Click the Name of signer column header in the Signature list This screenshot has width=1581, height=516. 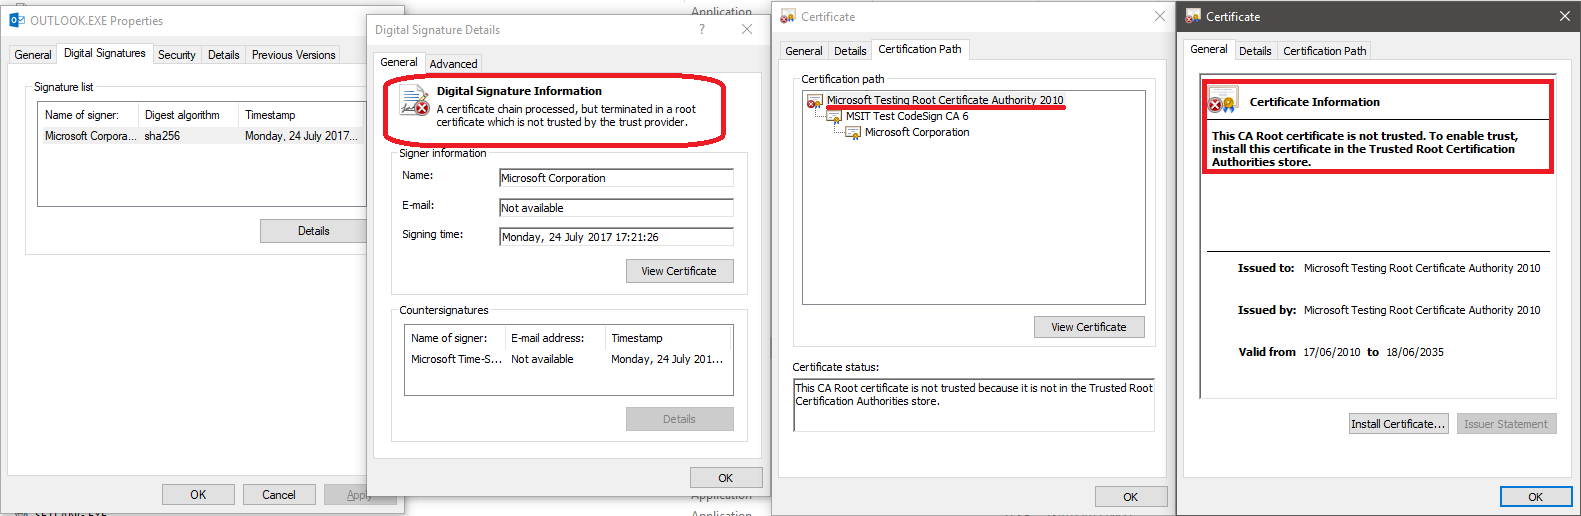(x=88, y=115)
